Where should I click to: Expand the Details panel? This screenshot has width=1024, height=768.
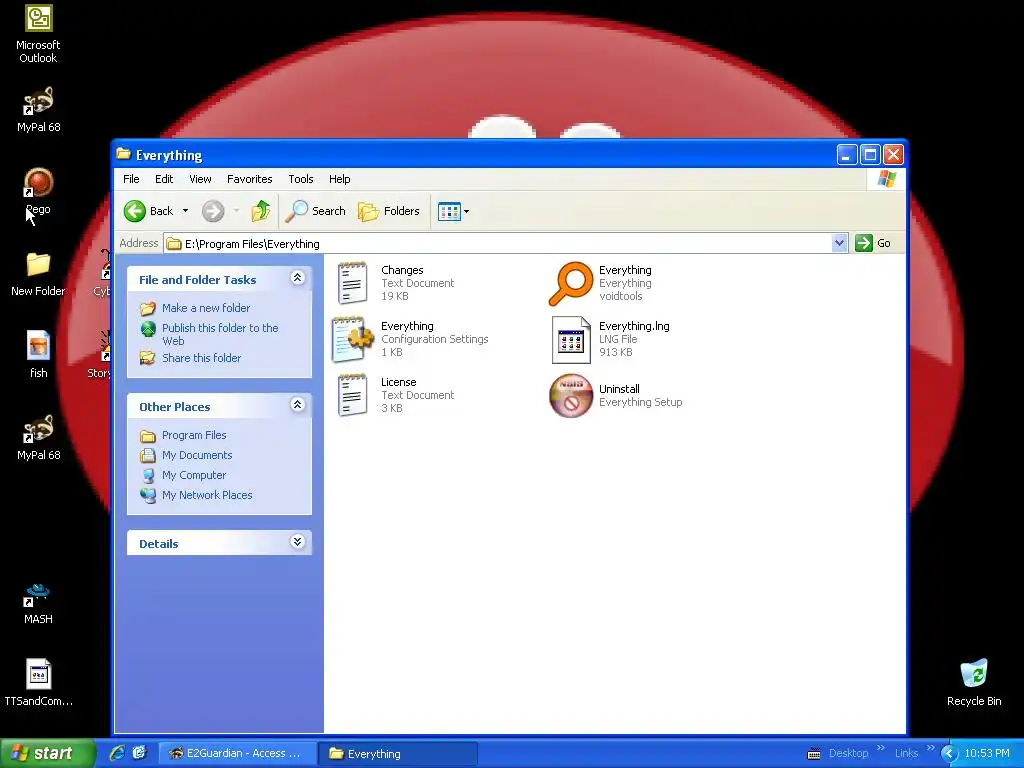click(297, 542)
